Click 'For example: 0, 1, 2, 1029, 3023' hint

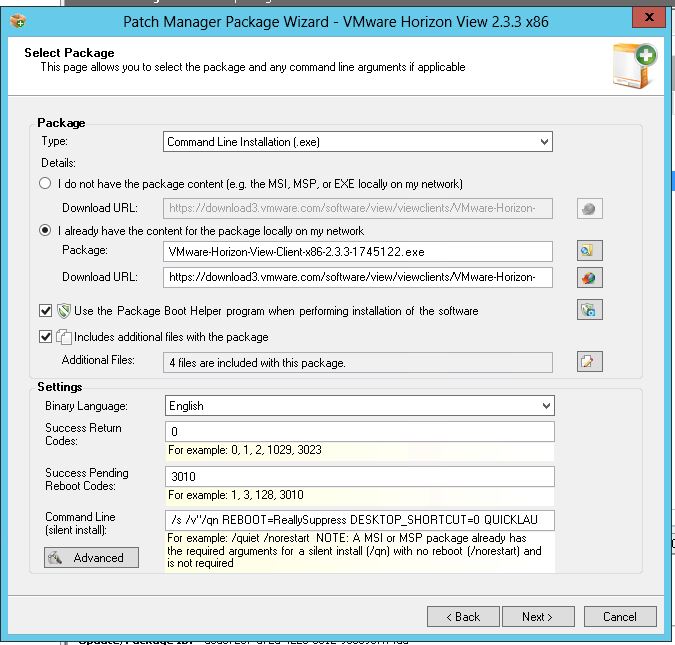(245, 450)
